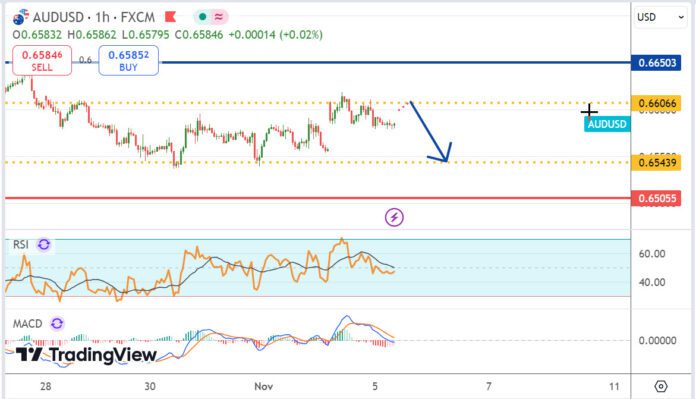Image resolution: width=696 pixels, height=399 pixels.
Task: Click the MACD indicator label
Action: pyautogui.click(x=28, y=324)
